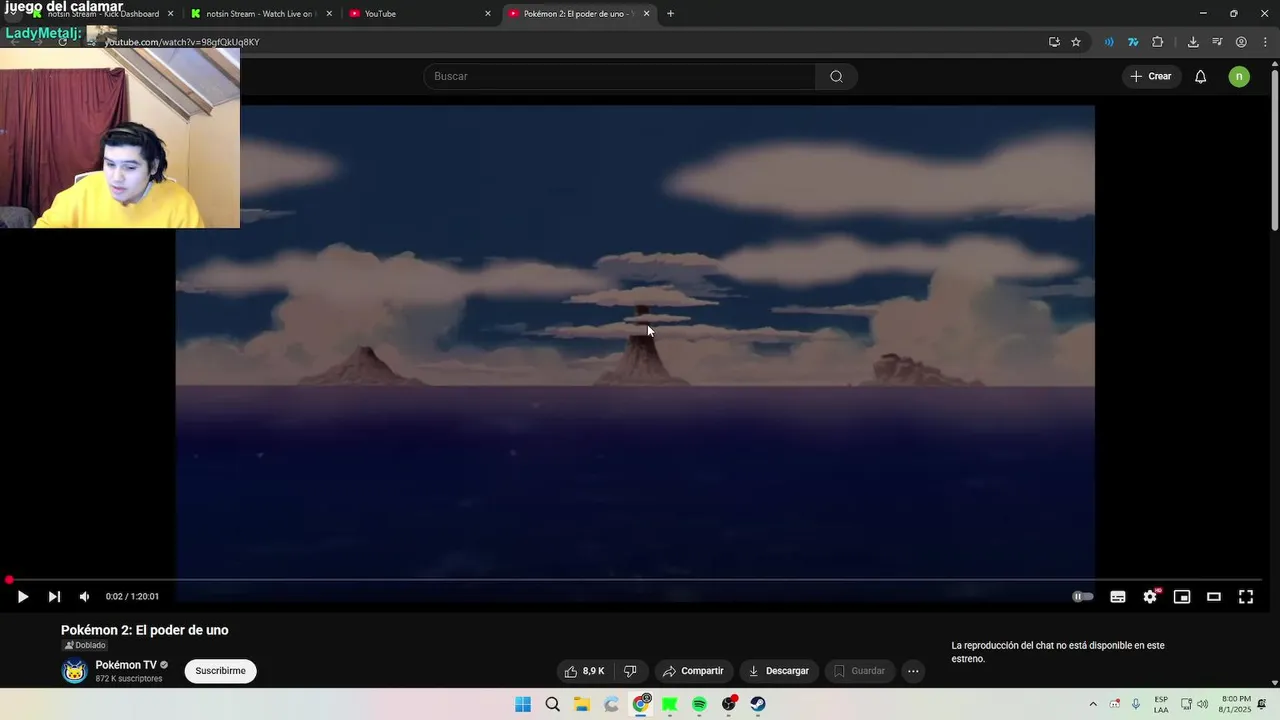Open the Kick app on the taskbar
The width and height of the screenshot is (1280, 720).
670,704
